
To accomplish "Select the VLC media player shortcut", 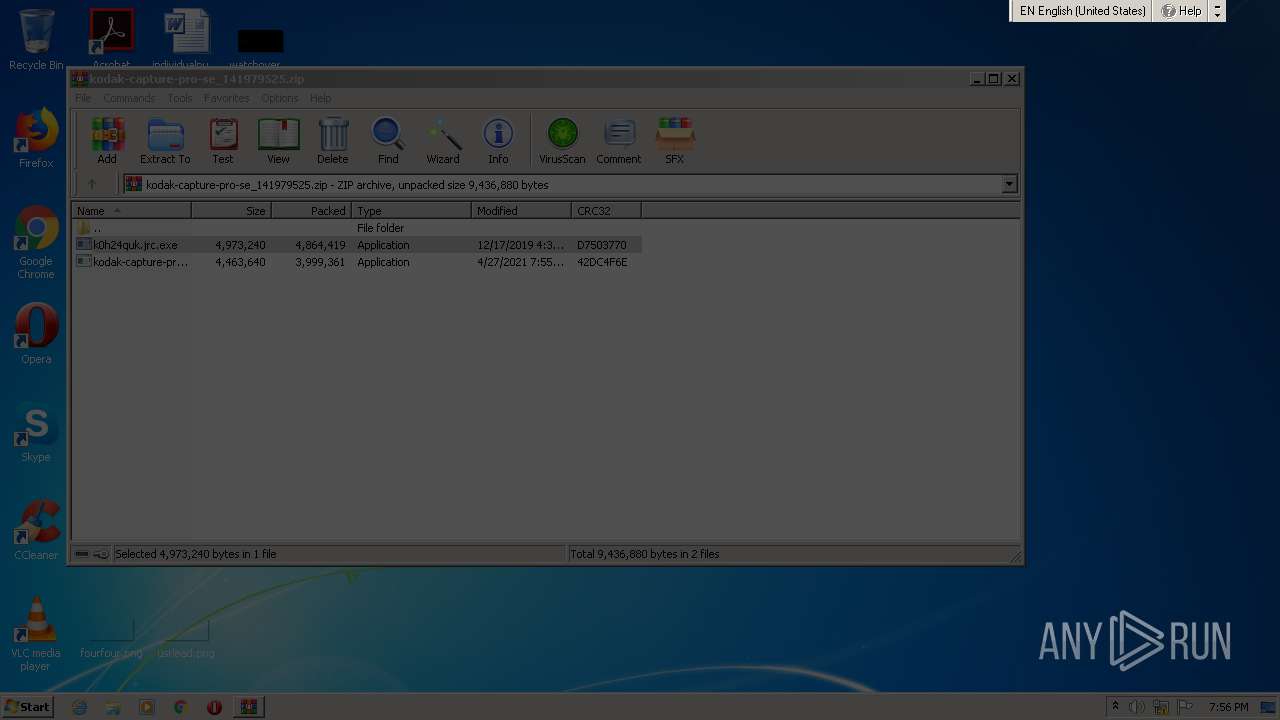I will pyautogui.click(x=36, y=634).
